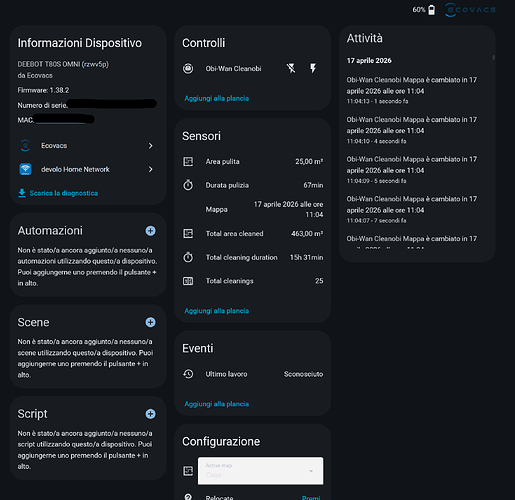Click the Ecovacs integration label

point(54,146)
